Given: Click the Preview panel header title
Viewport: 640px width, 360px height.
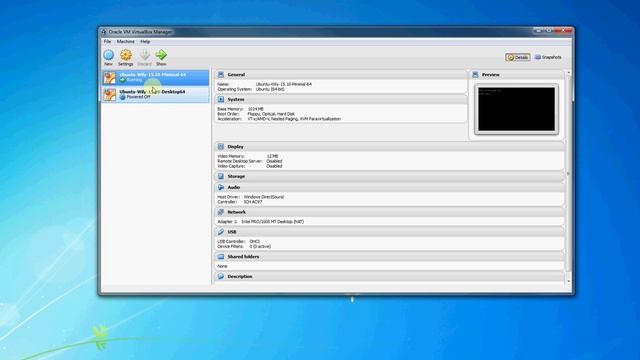Looking at the screenshot, I should tap(491, 75).
